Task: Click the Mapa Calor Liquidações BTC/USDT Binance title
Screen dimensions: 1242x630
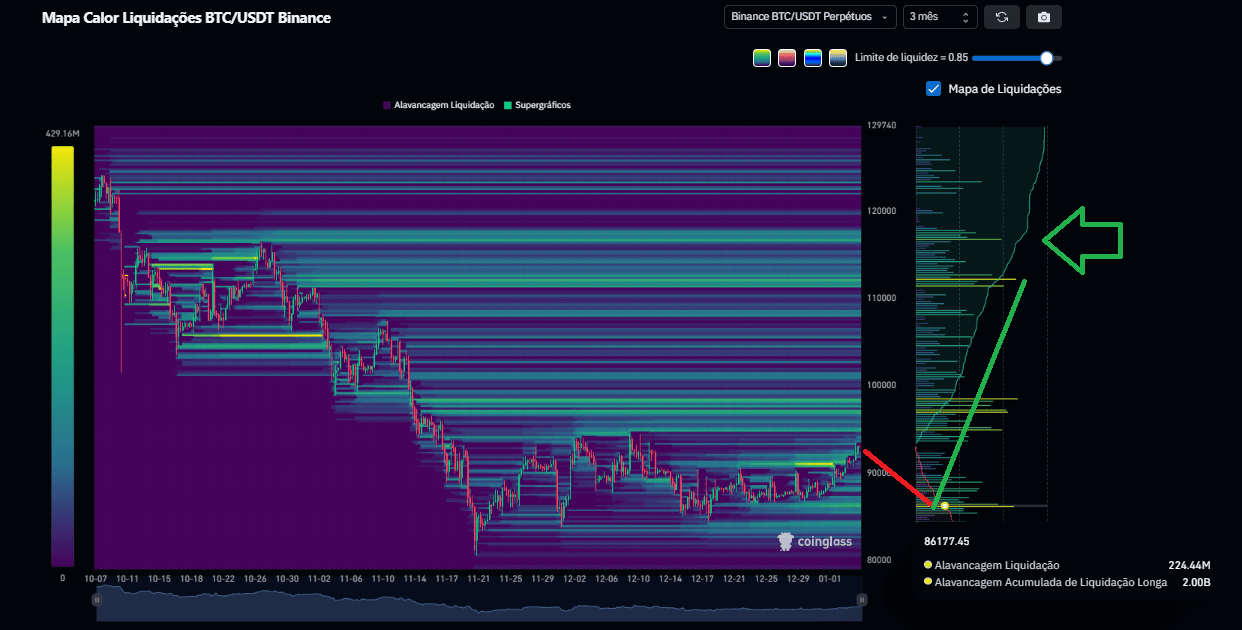Action: pos(186,18)
